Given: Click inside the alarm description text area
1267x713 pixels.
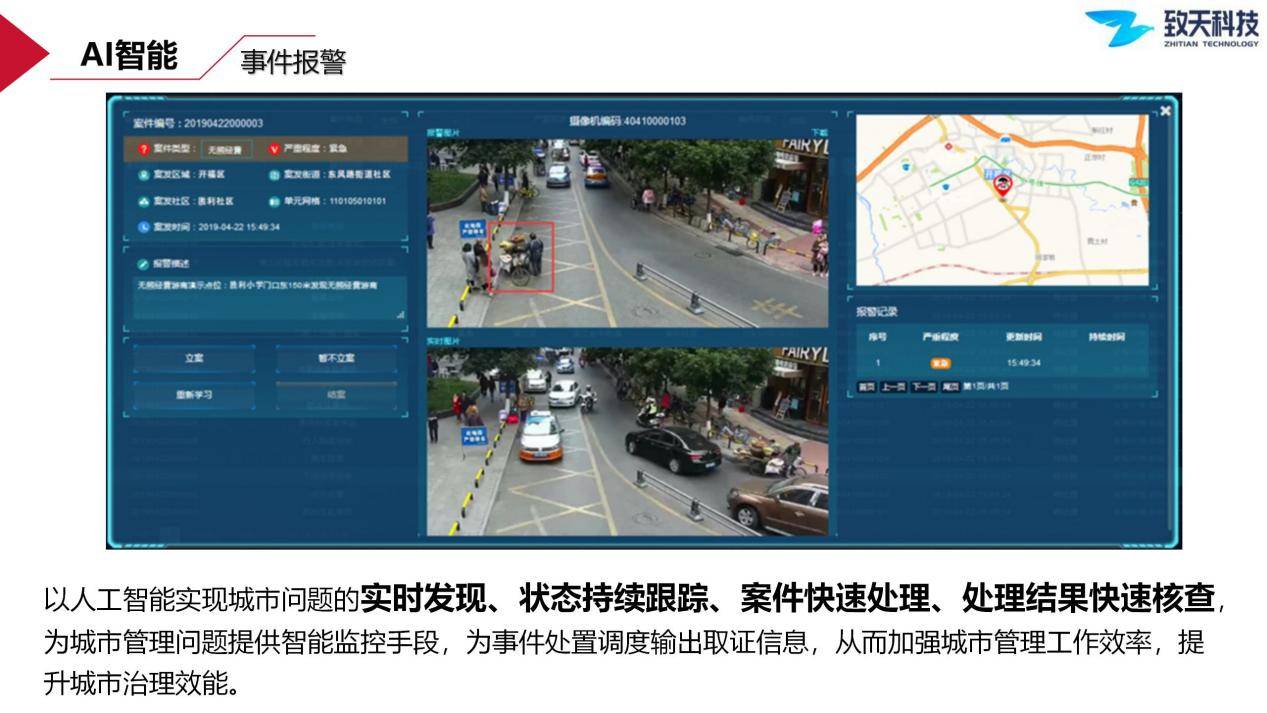Looking at the screenshot, I should 270,298.
